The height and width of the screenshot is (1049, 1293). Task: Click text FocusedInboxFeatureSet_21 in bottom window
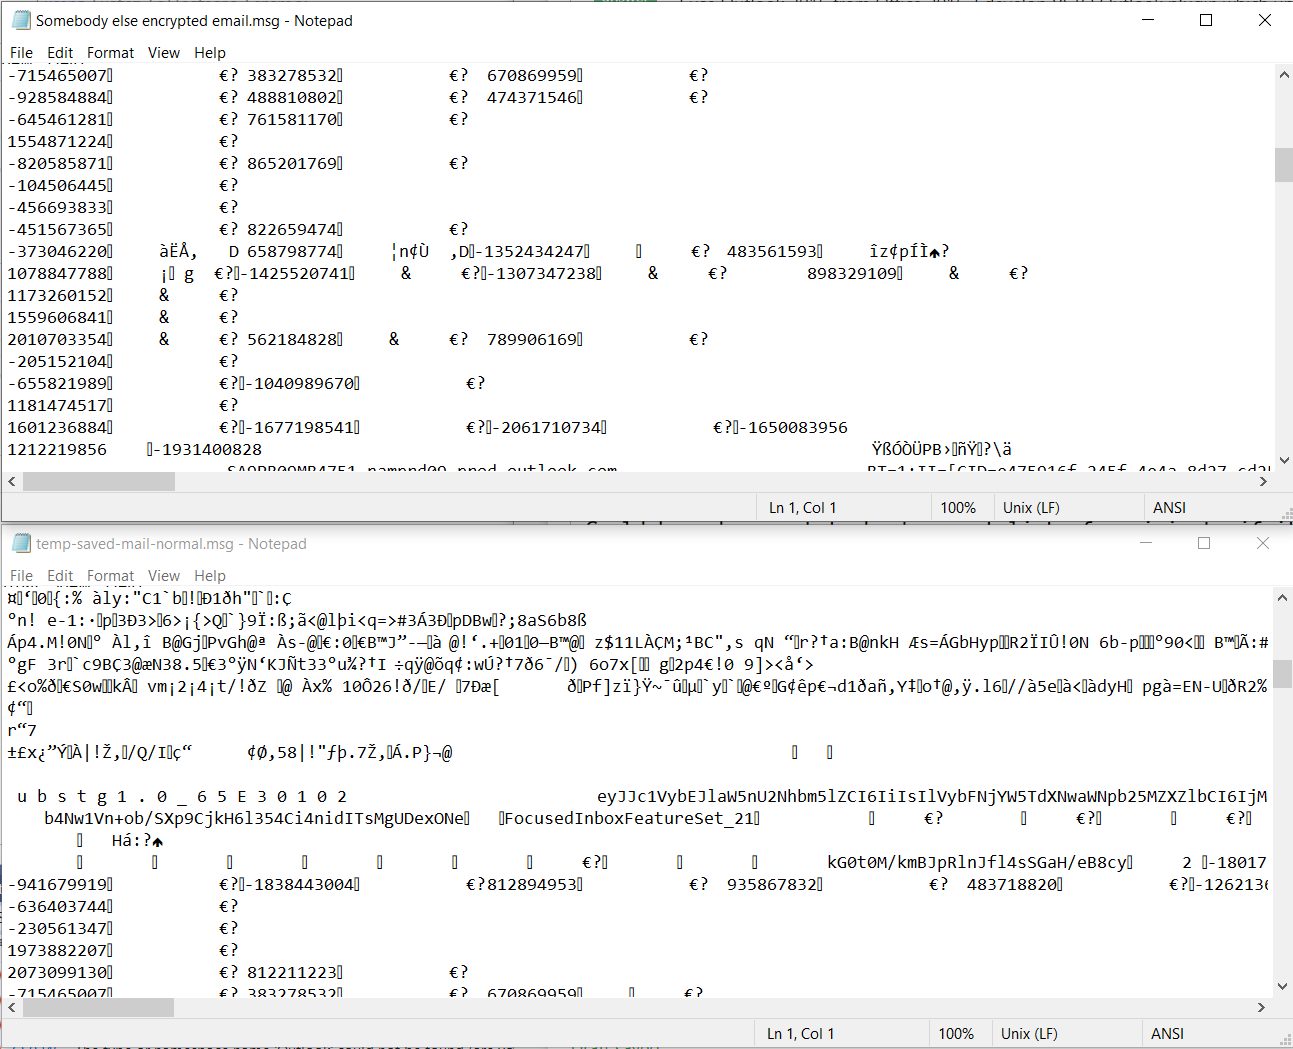629,819
